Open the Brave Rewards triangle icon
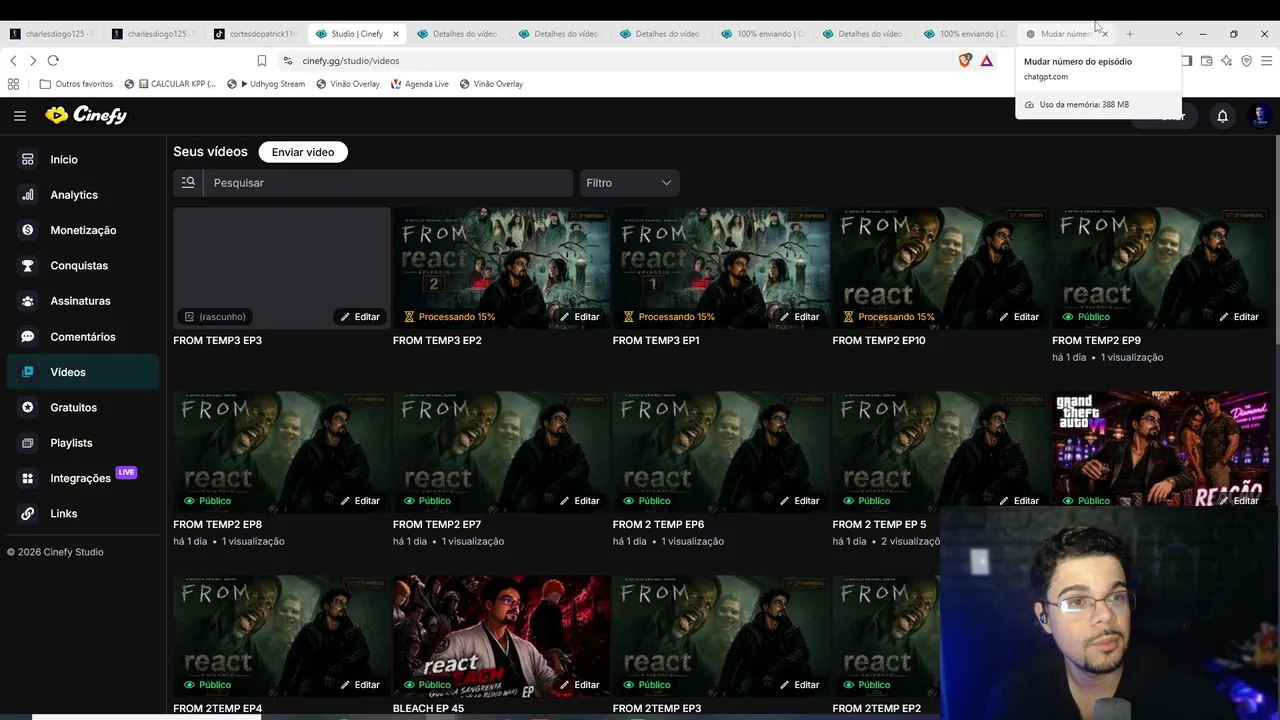 pyautogui.click(x=987, y=61)
